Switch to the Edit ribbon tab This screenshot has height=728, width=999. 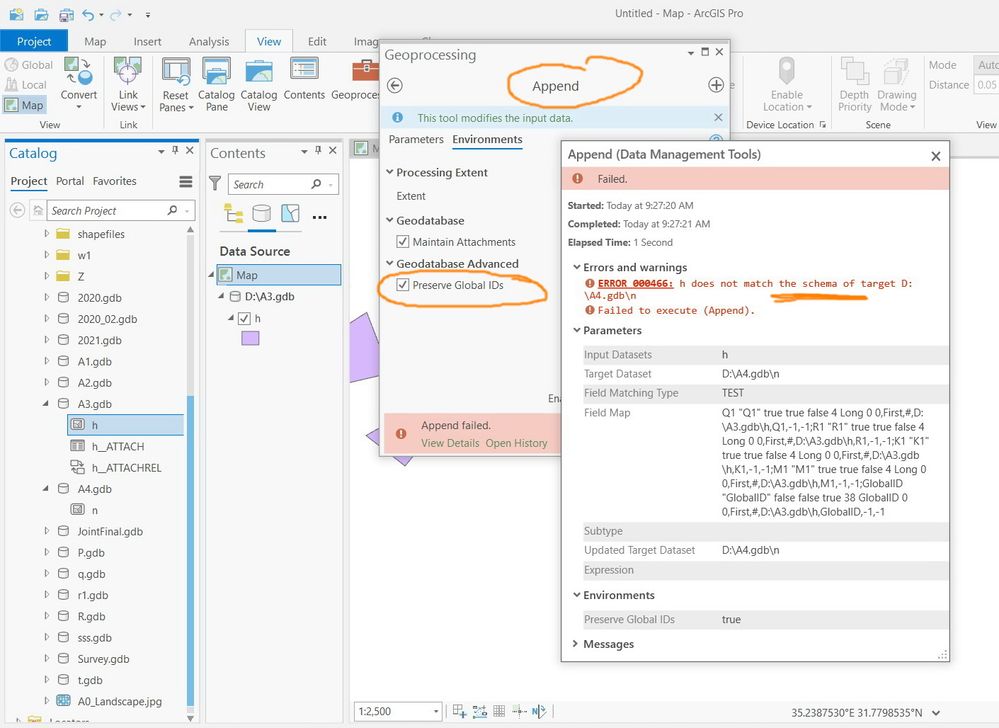coord(317,41)
